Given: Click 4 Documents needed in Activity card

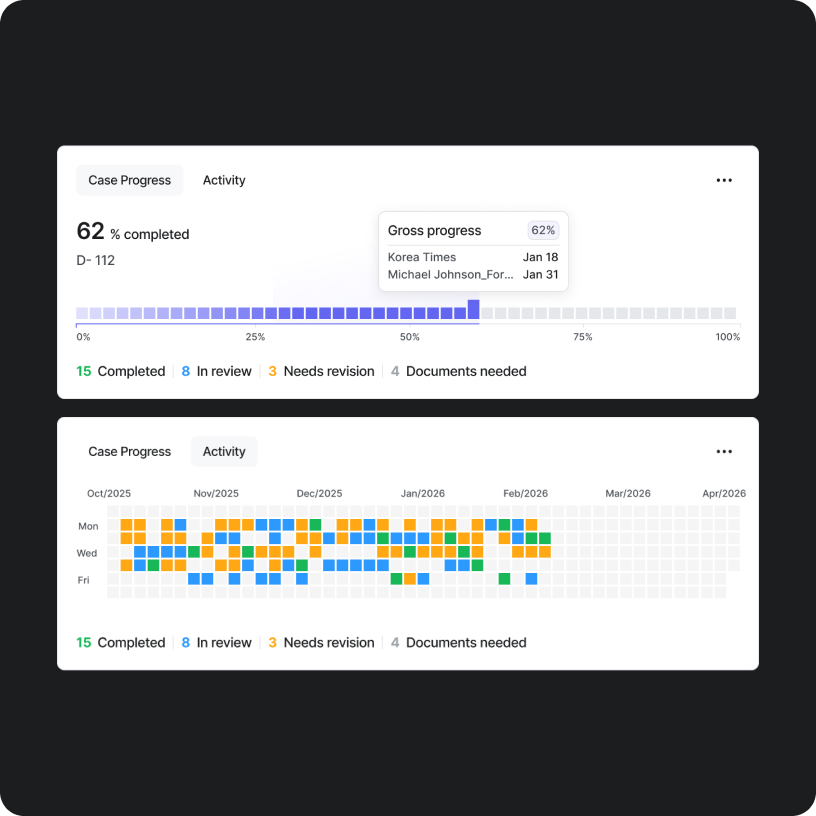Looking at the screenshot, I should (458, 642).
